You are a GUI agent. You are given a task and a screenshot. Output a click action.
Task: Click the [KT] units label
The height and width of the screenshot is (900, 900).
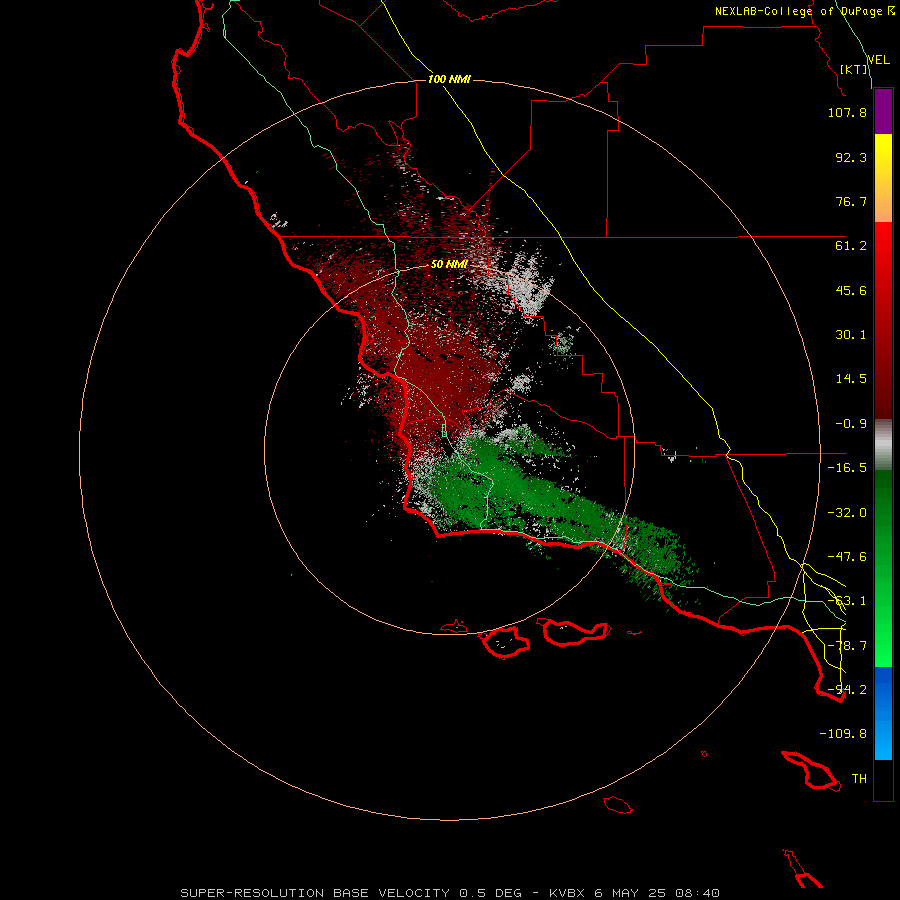click(854, 69)
